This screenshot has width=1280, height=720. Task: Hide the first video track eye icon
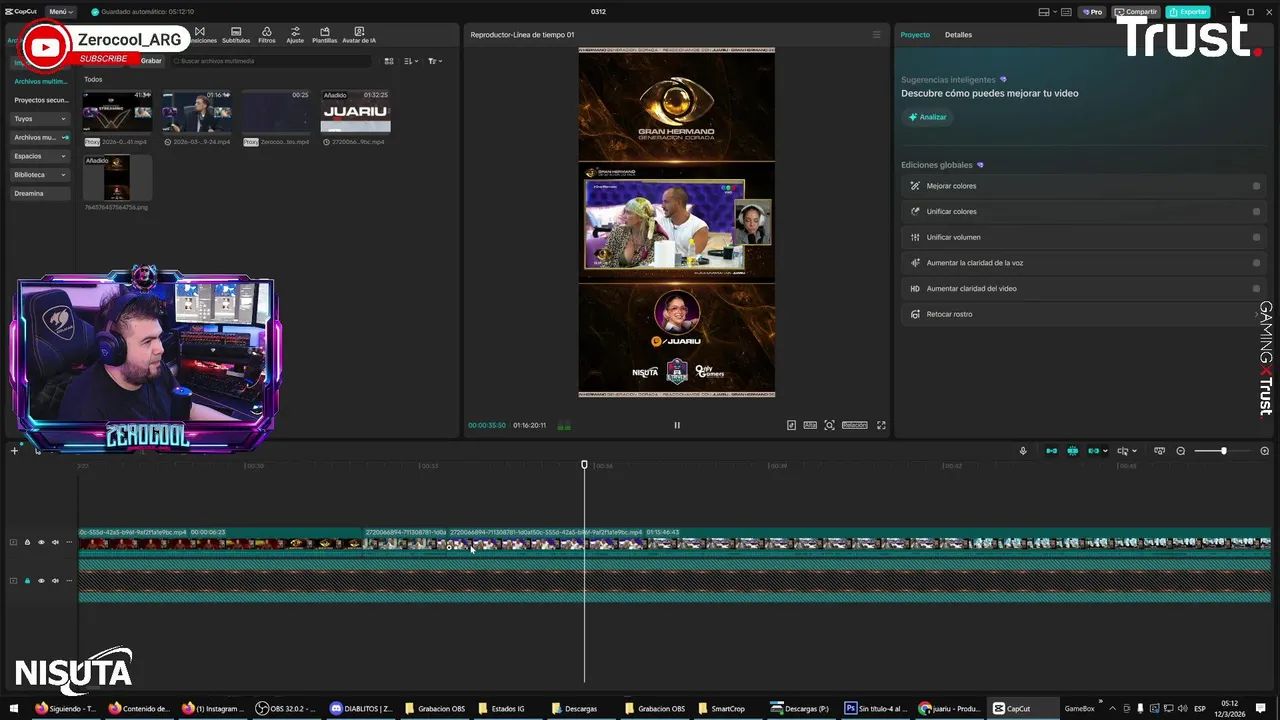[x=41, y=542]
